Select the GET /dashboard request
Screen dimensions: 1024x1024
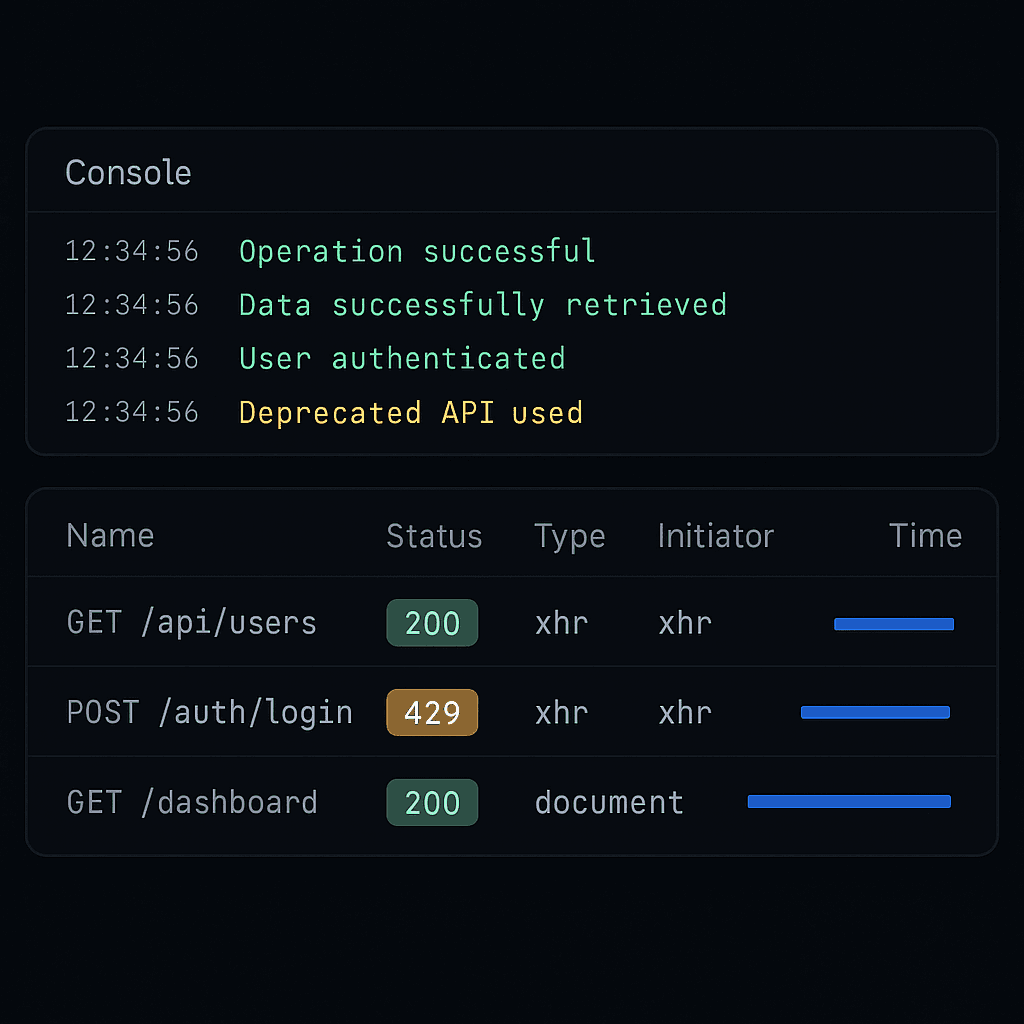(191, 802)
